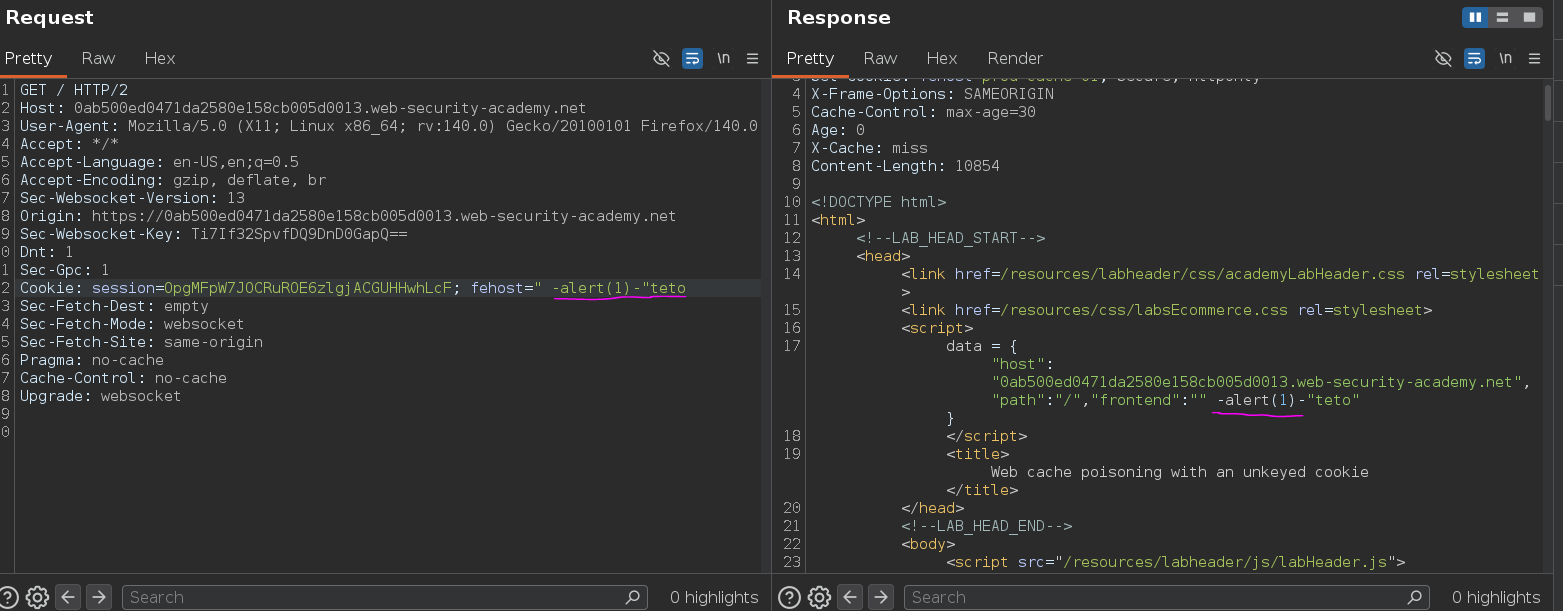Toggle hide non-printable characters in Response
1563x611 pixels.
pyautogui.click(x=1443, y=58)
